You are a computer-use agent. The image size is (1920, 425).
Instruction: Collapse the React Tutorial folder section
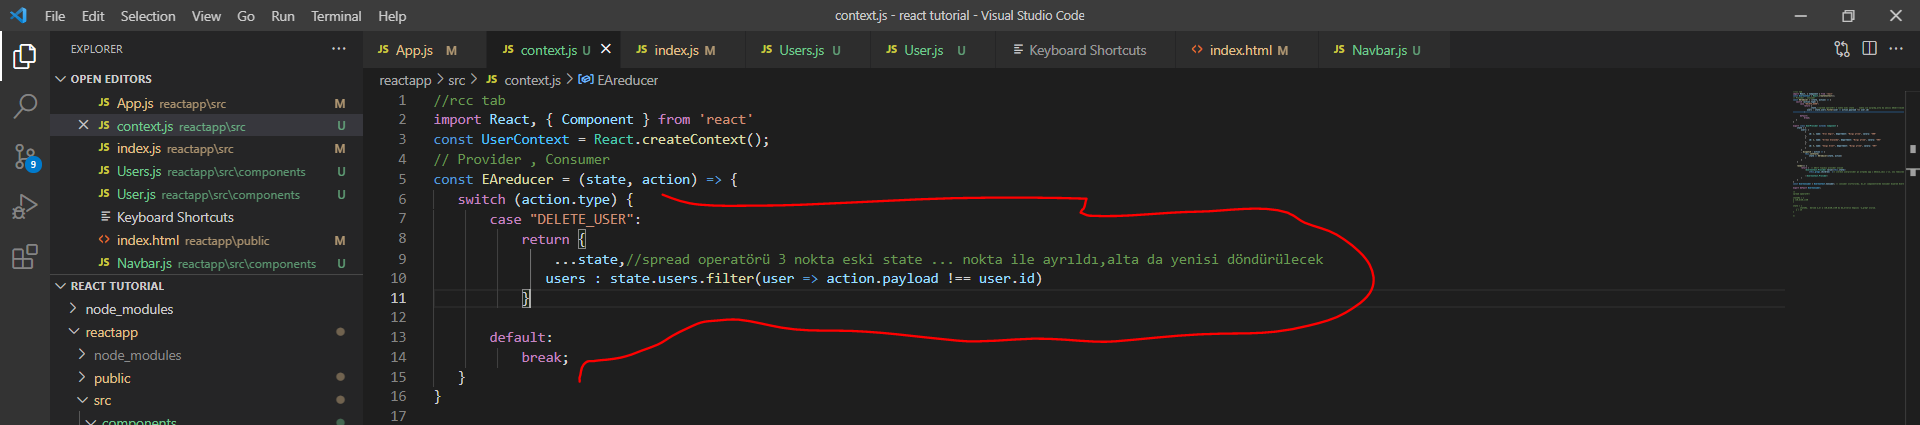point(61,286)
